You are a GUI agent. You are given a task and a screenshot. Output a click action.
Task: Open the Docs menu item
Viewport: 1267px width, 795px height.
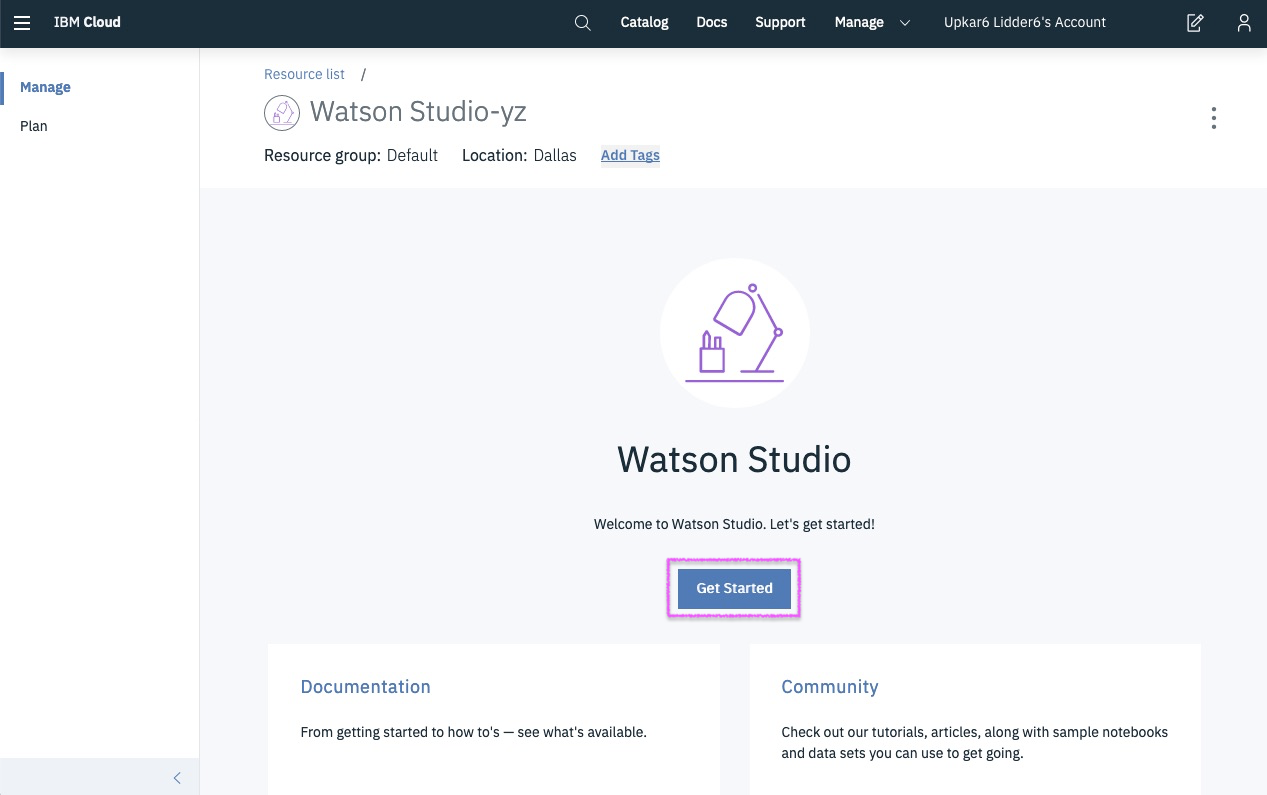[x=712, y=22]
